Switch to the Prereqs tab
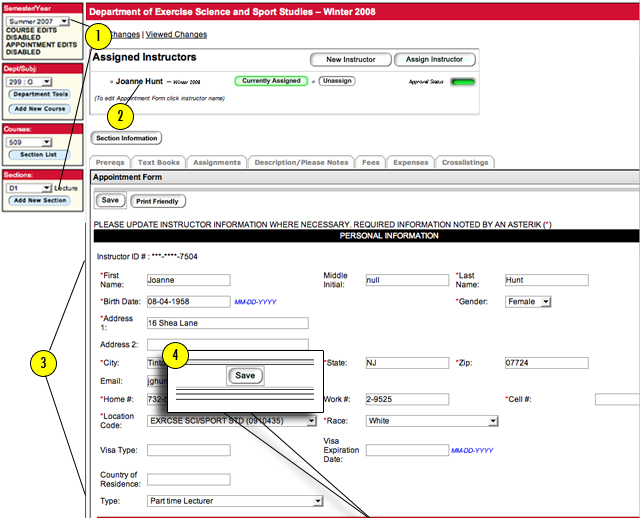 (x=110, y=162)
